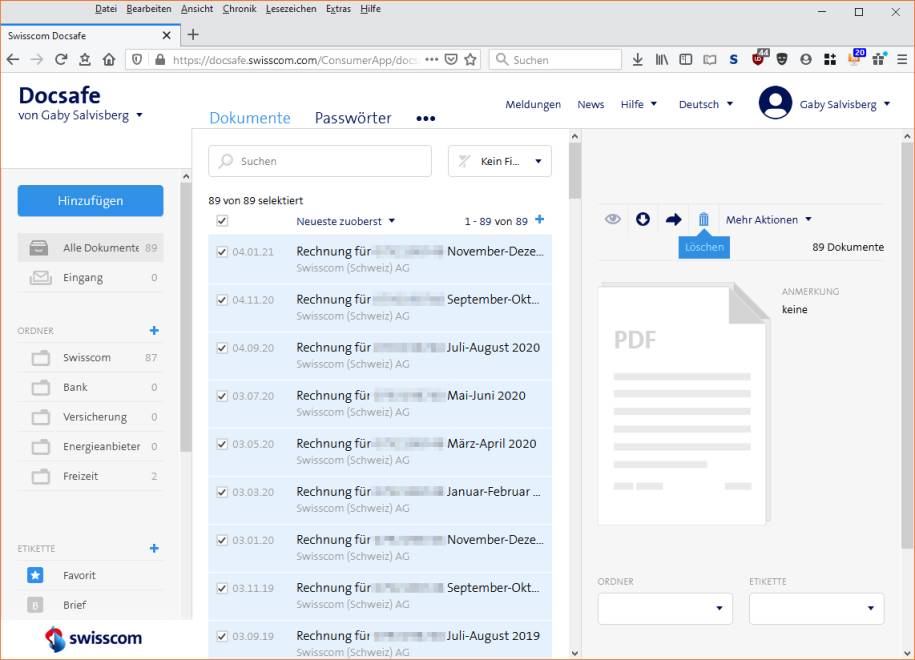Image resolution: width=915 pixels, height=660 pixels.
Task: Open the Meldungen link
Action: [x=533, y=104]
